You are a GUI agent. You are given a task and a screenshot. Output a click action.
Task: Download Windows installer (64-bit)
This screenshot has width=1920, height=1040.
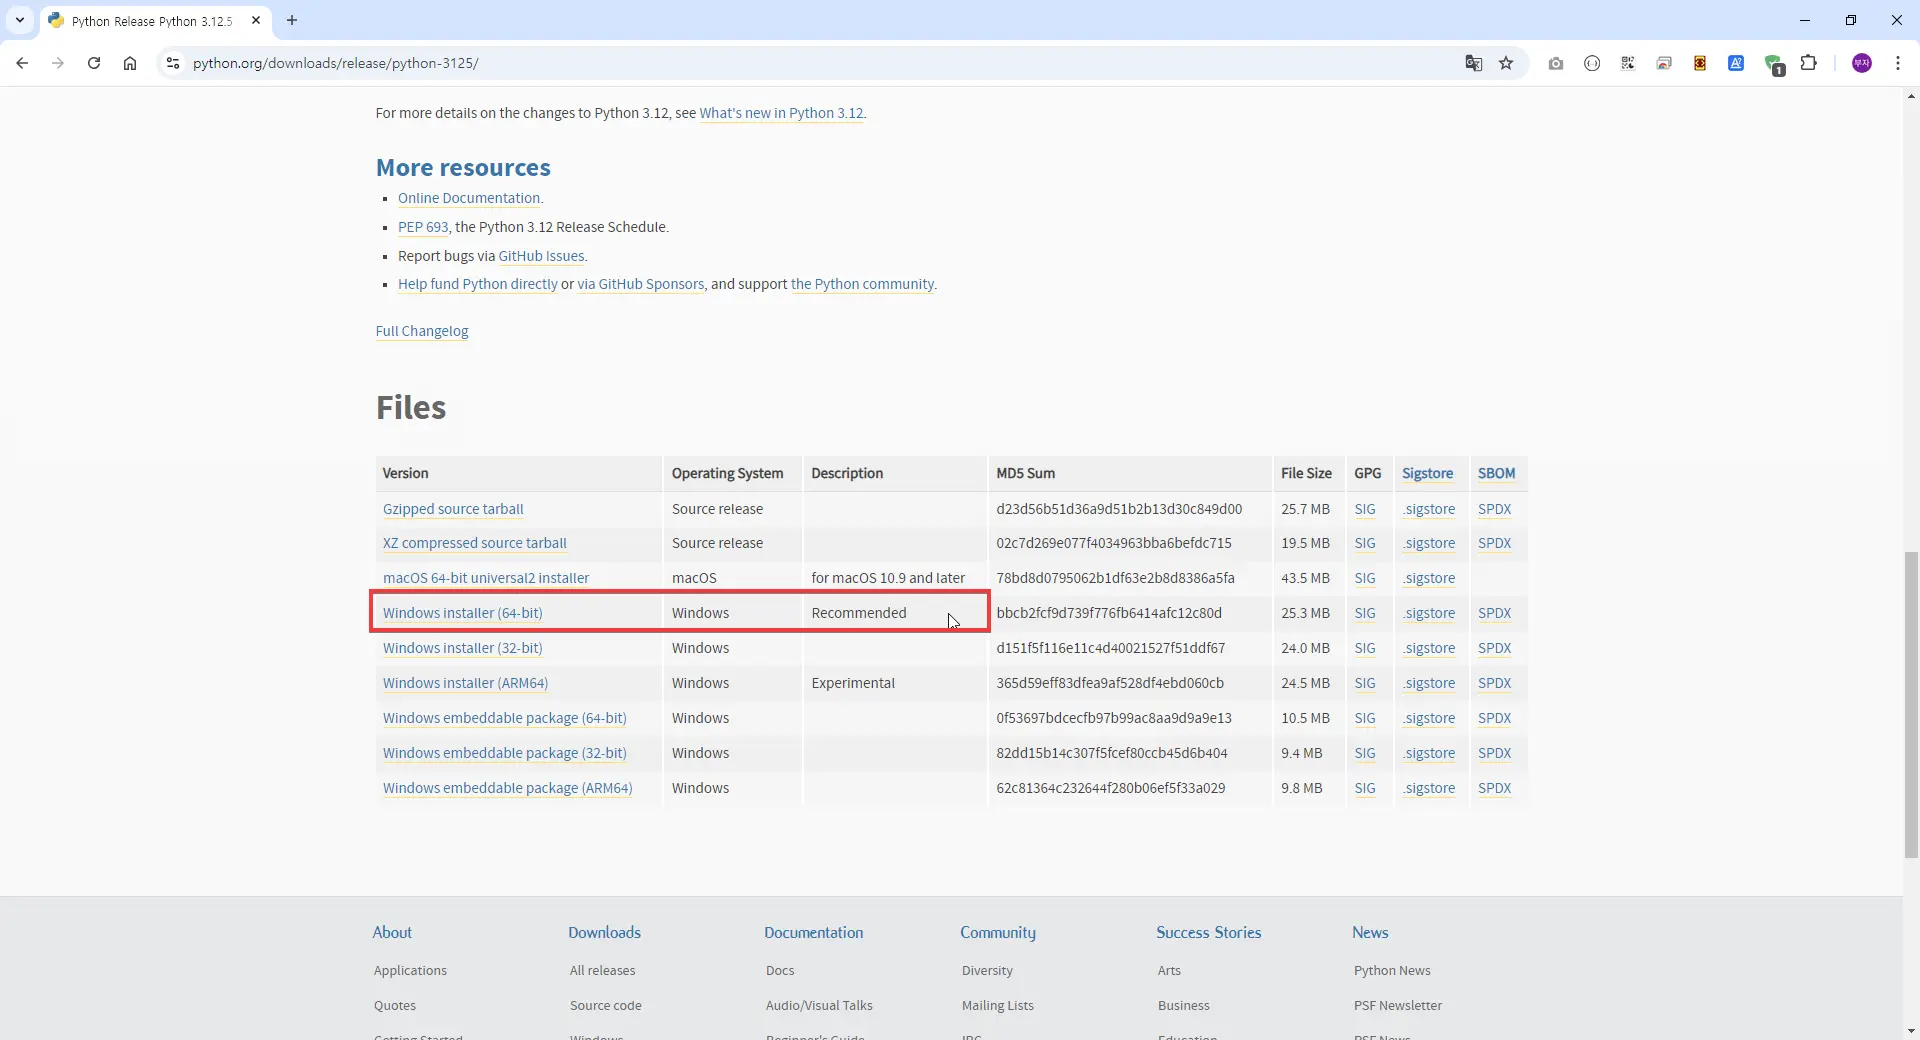point(463,613)
